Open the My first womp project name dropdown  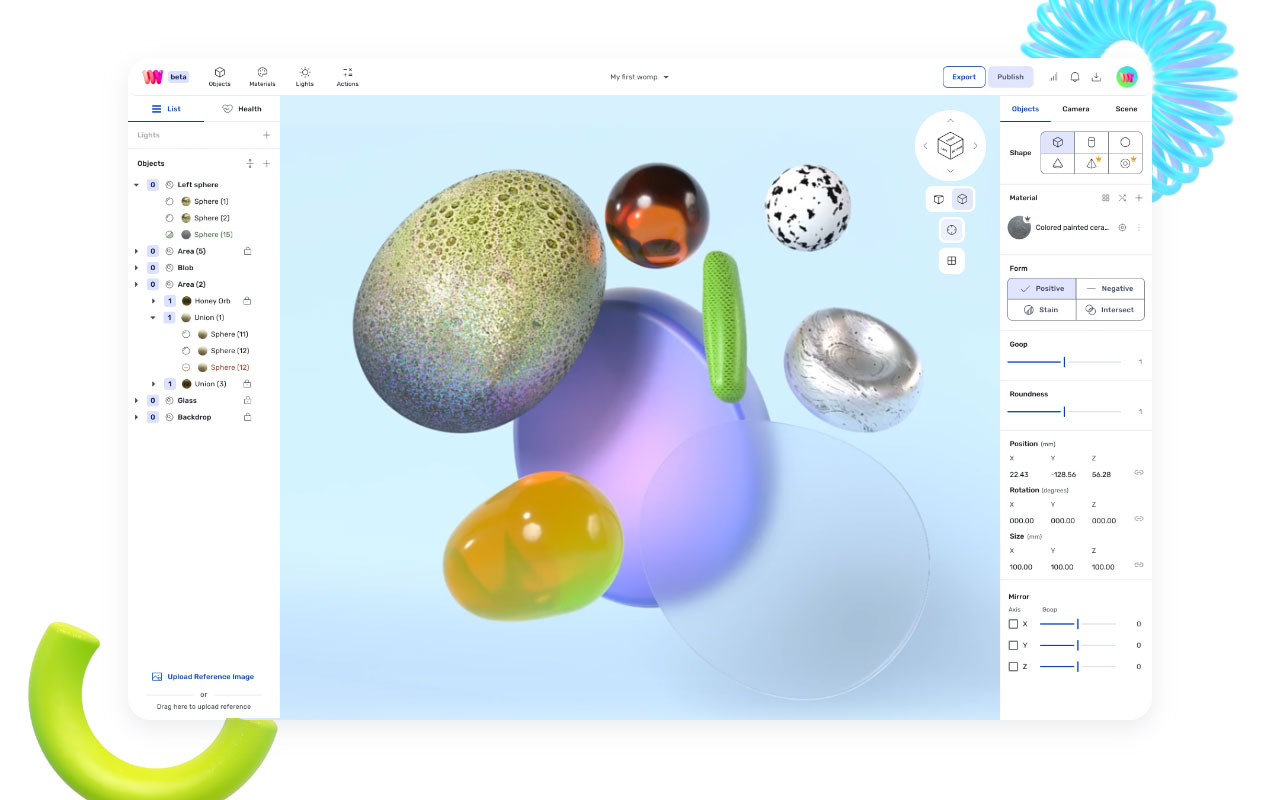coord(638,76)
